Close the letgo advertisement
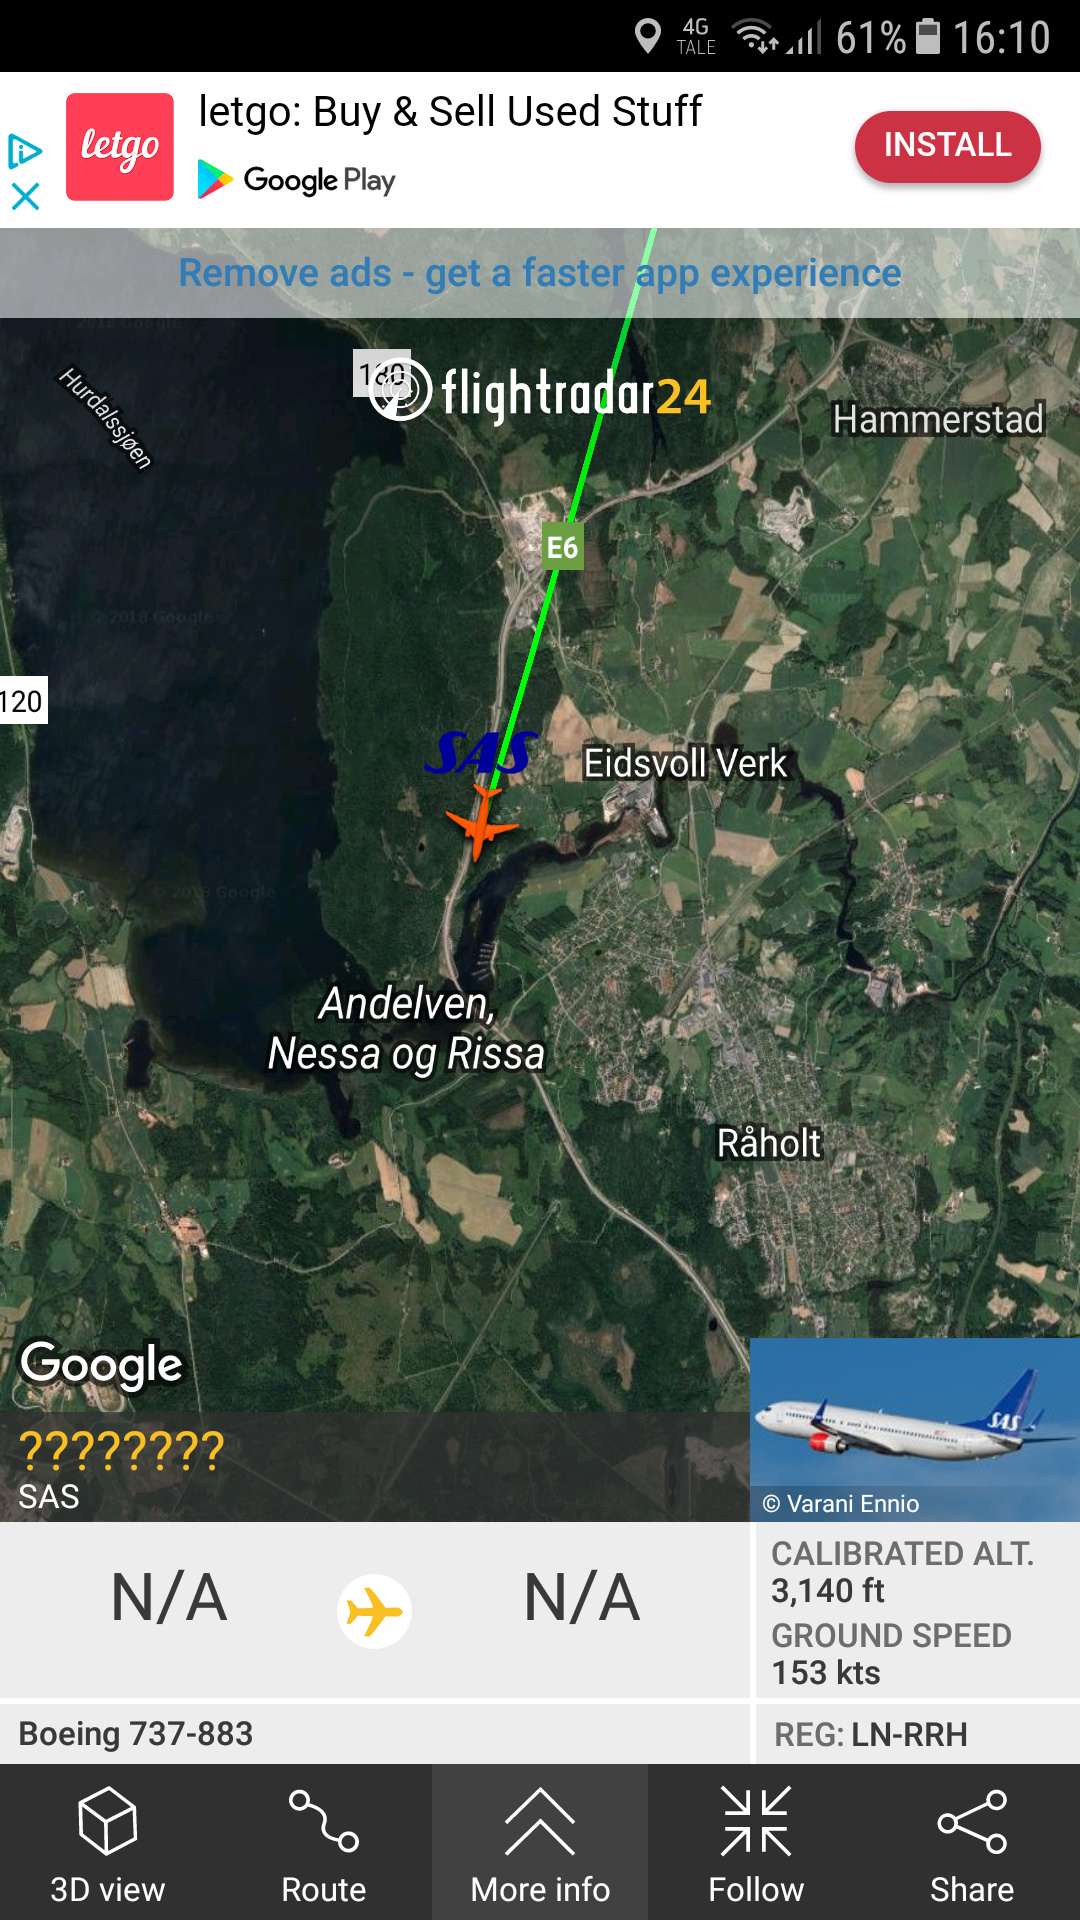The image size is (1080, 1920). coord(25,196)
